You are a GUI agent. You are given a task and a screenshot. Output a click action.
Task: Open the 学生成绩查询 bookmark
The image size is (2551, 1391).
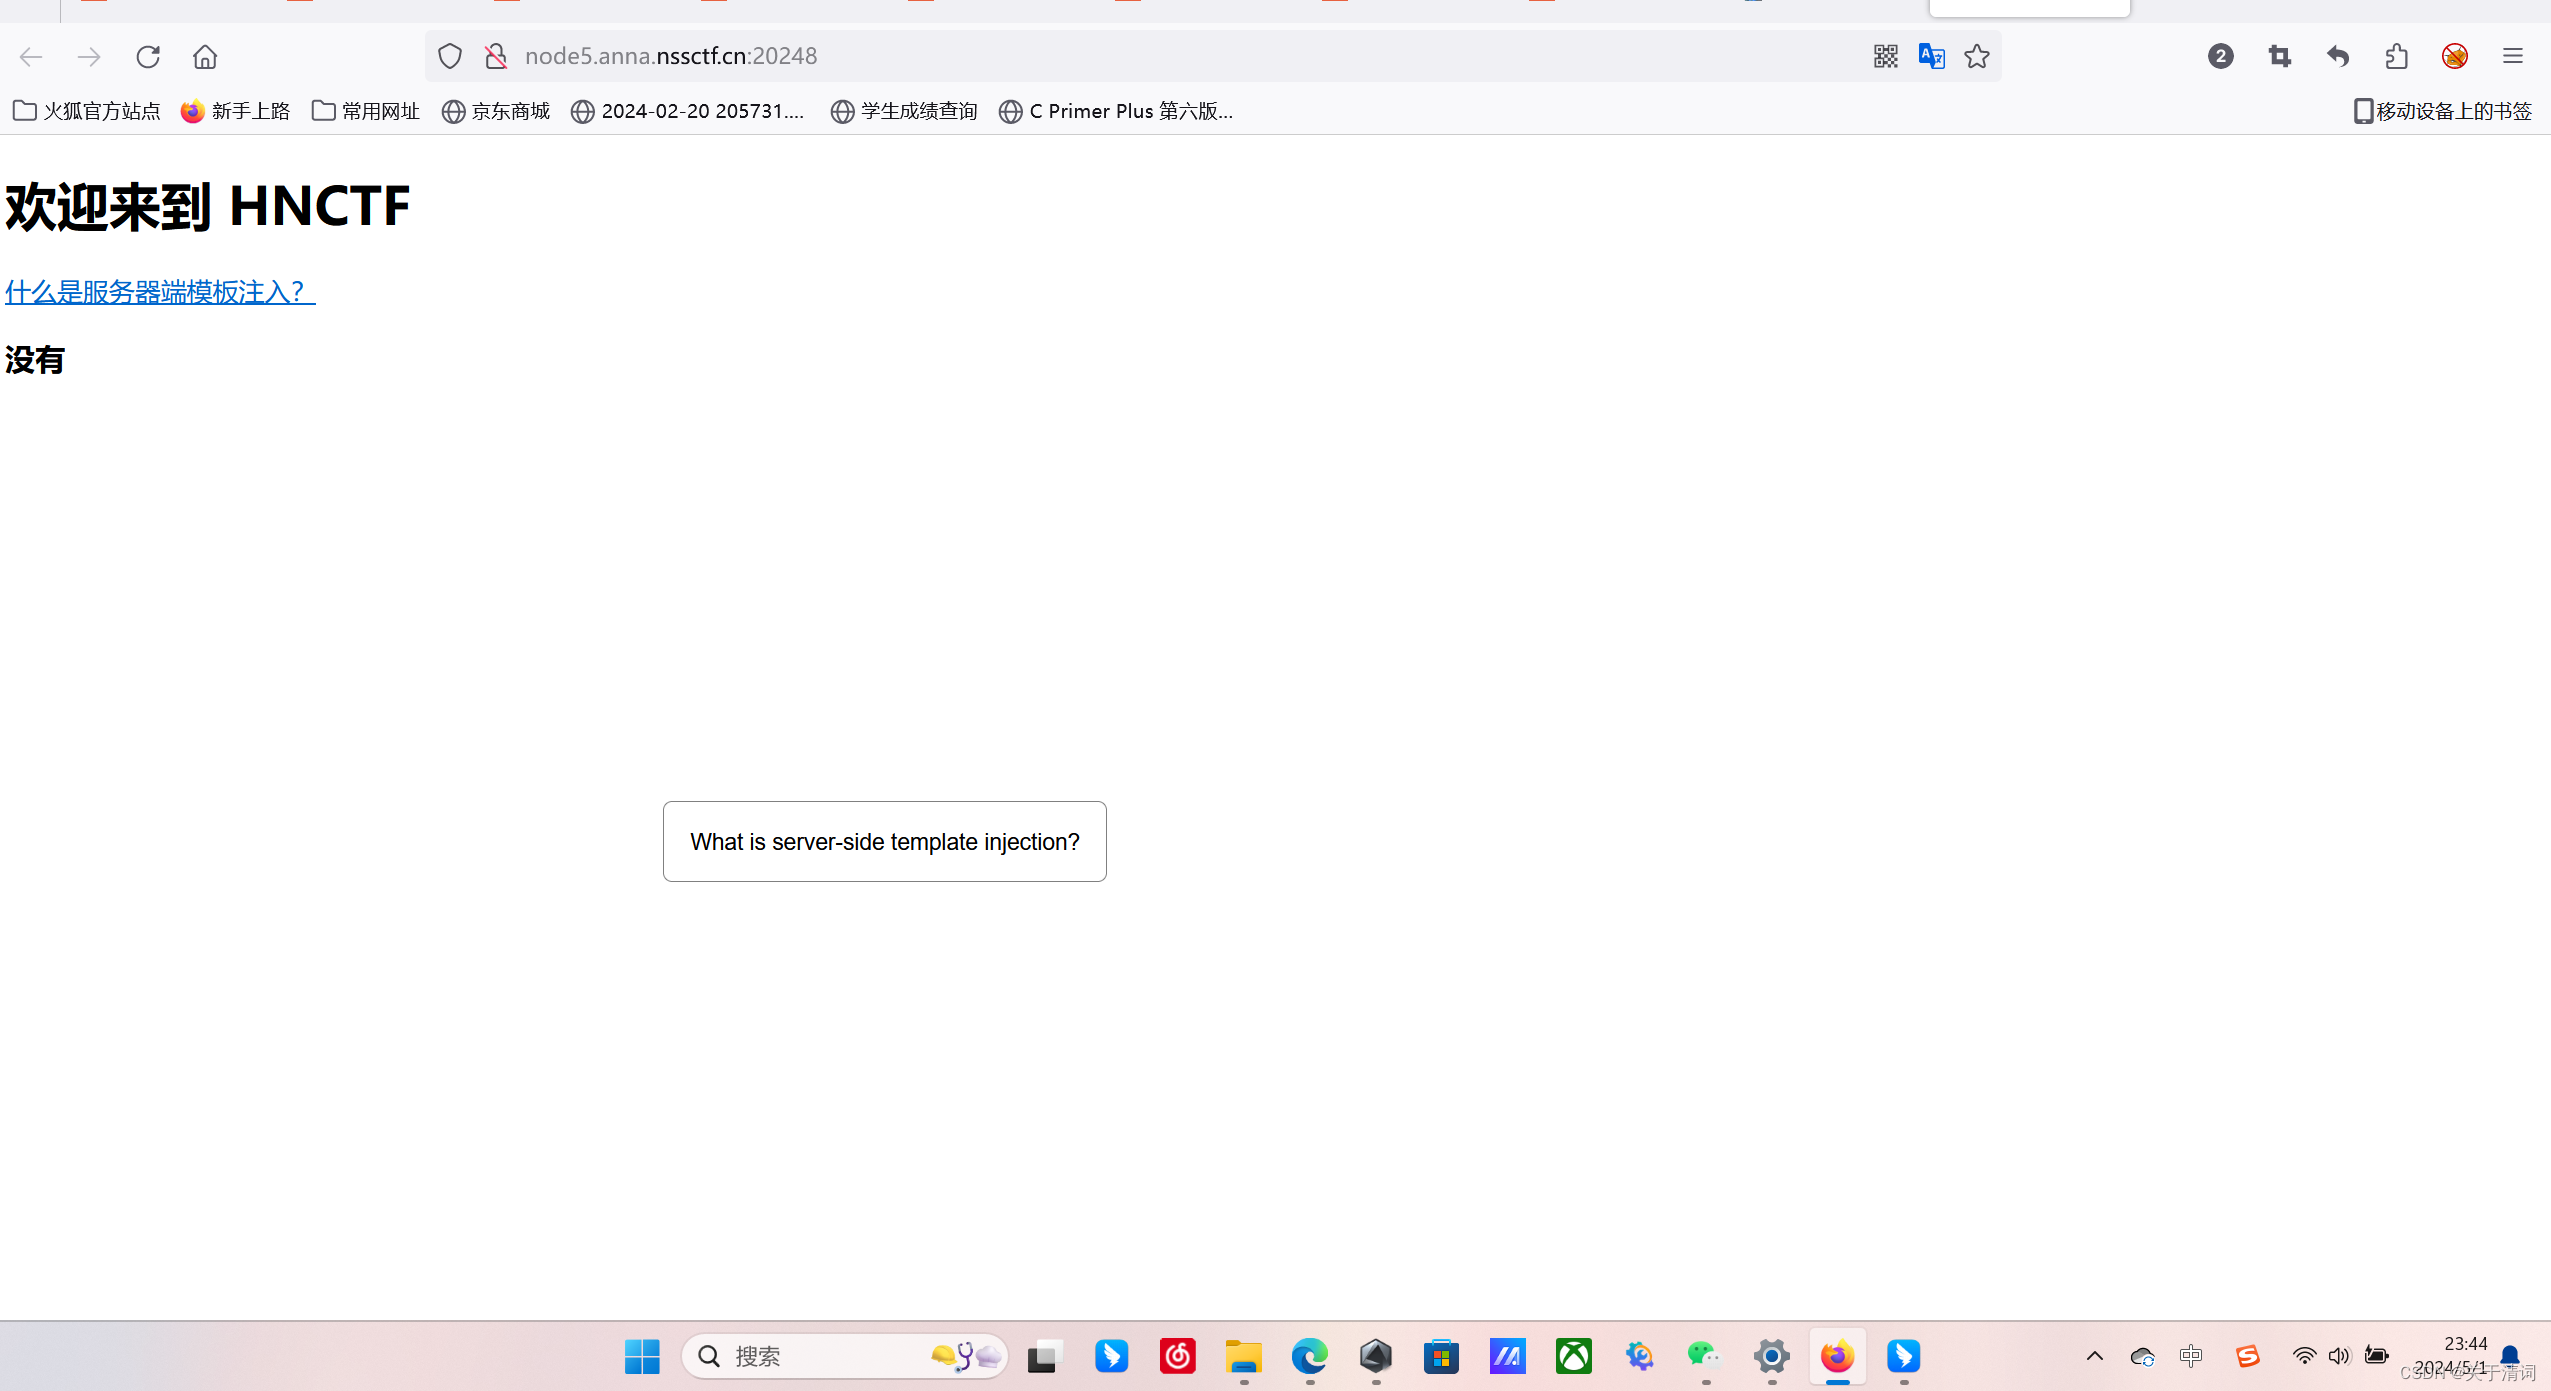[x=904, y=111]
